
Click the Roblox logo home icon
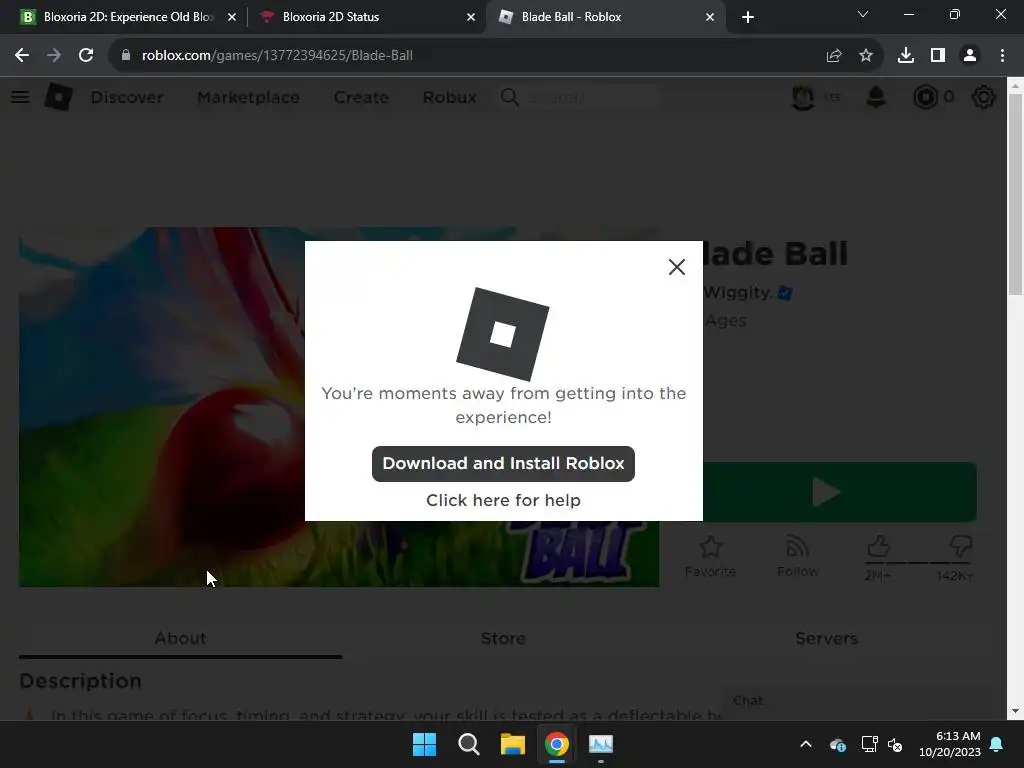click(59, 97)
